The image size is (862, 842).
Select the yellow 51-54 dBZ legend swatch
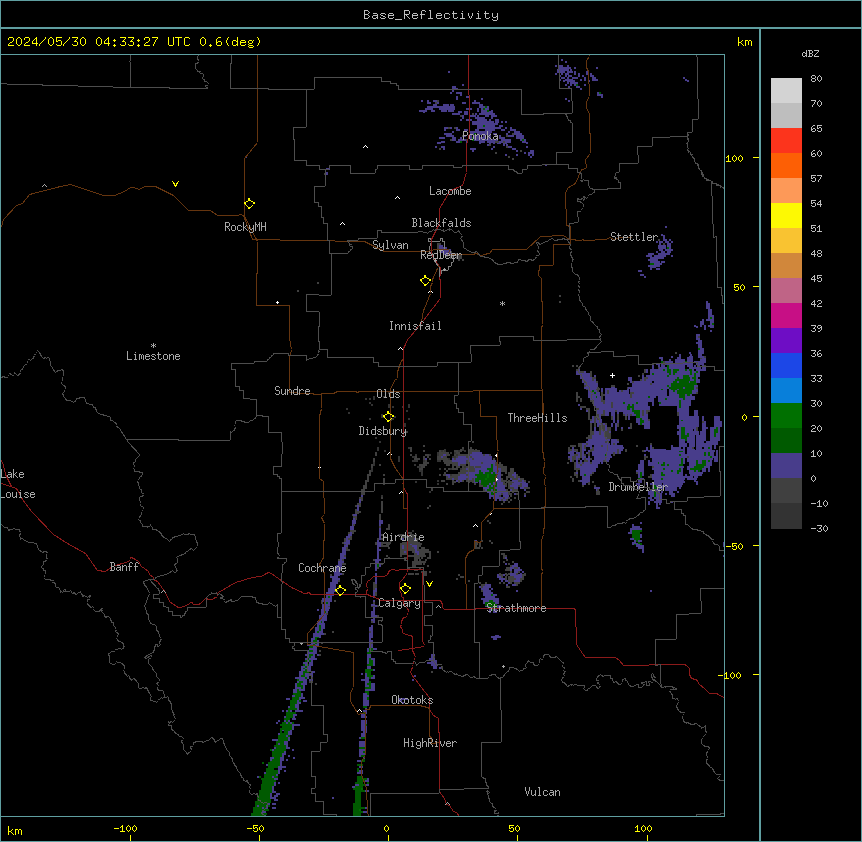pos(786,215)
